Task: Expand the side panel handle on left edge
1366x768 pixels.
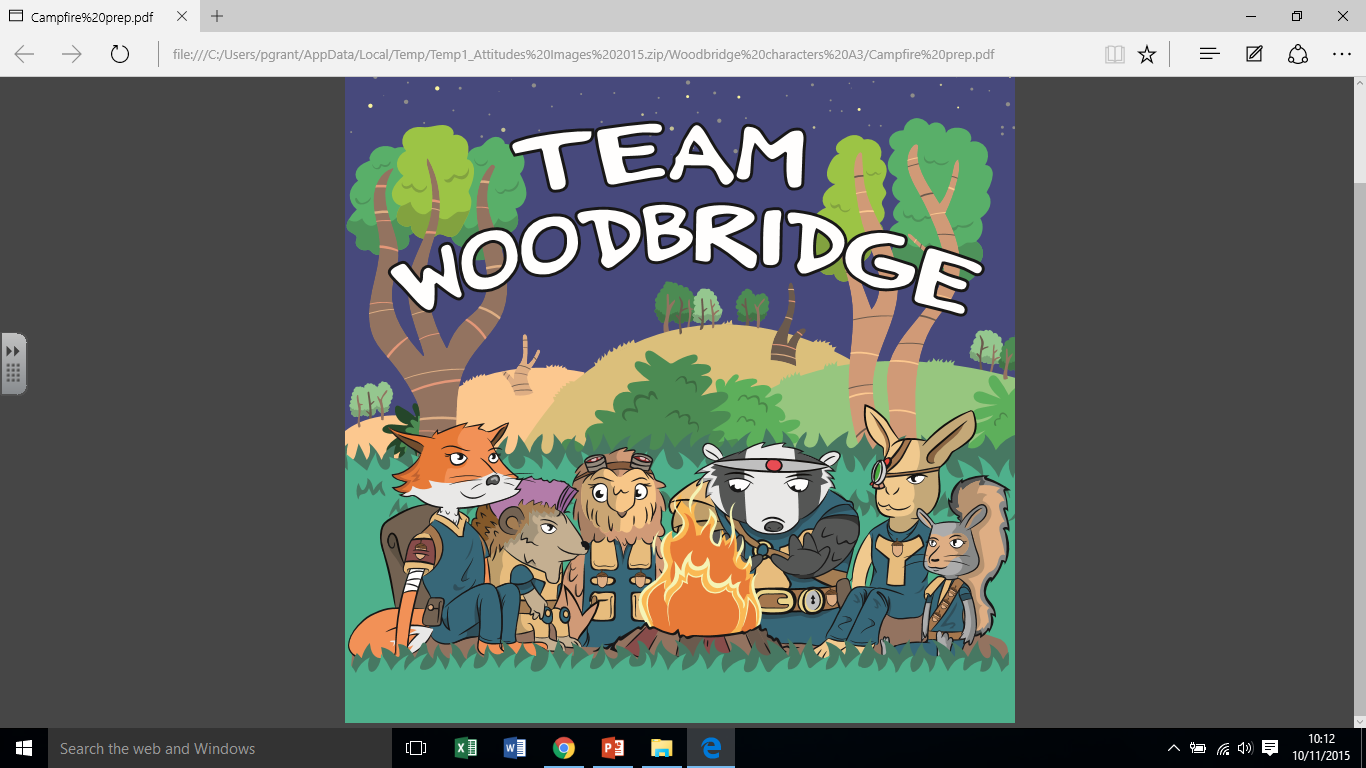Action: tap(13, 363)
